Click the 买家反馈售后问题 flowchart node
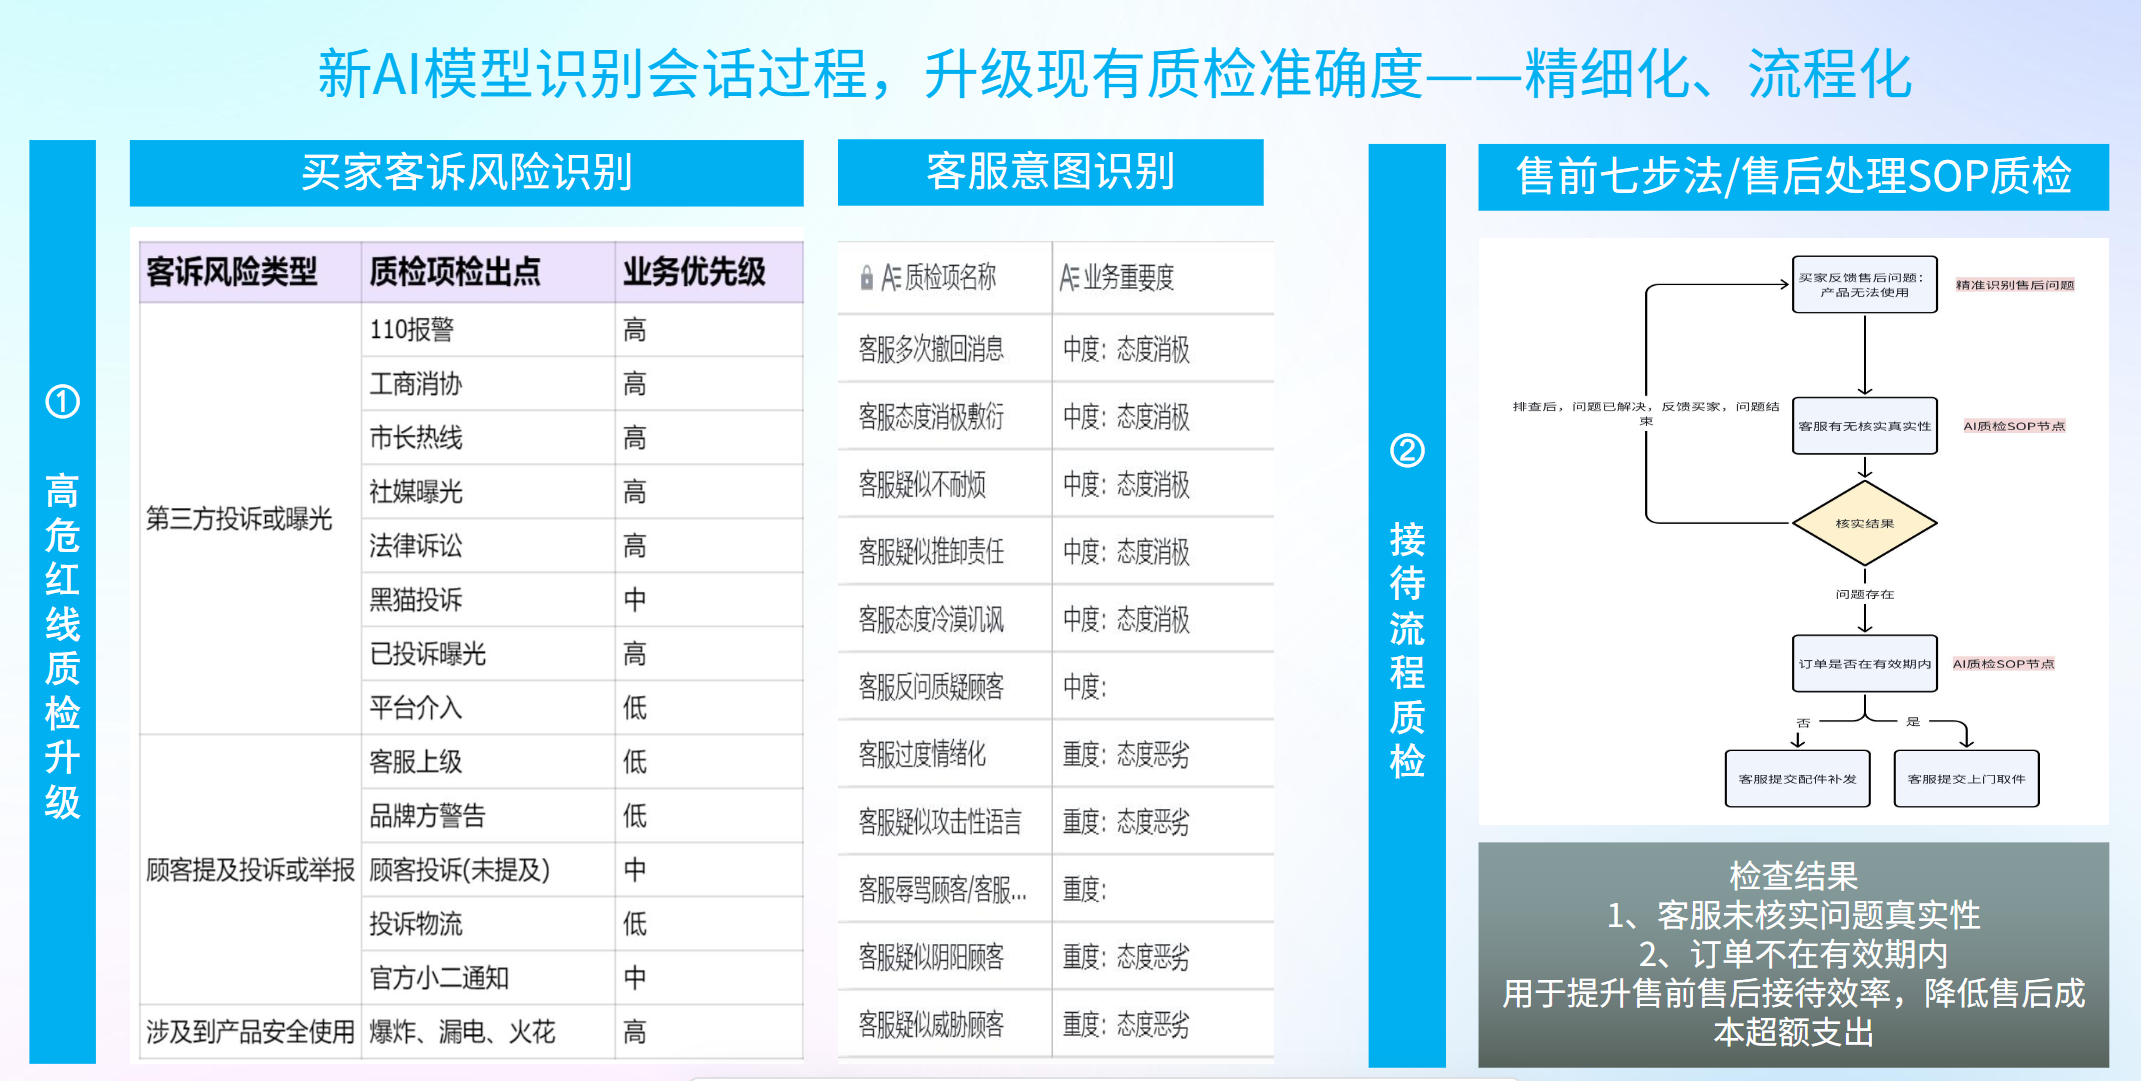The width and height of the screenshot is (2141, 1081). point(1864,285)
